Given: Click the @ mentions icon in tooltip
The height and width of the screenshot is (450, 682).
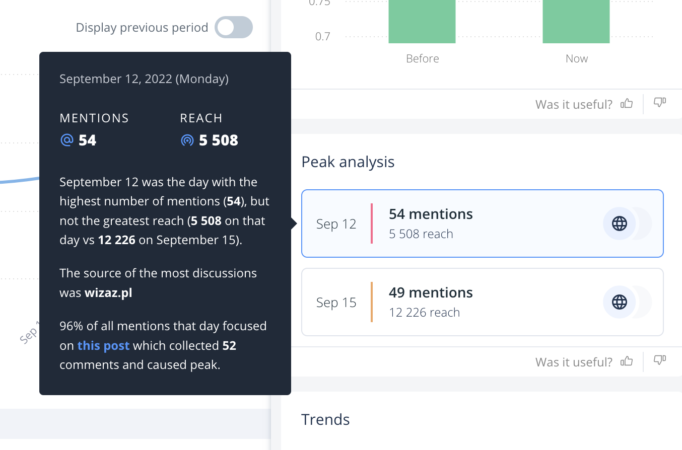Looking at the screenshot, I should (x=67, y=140).
